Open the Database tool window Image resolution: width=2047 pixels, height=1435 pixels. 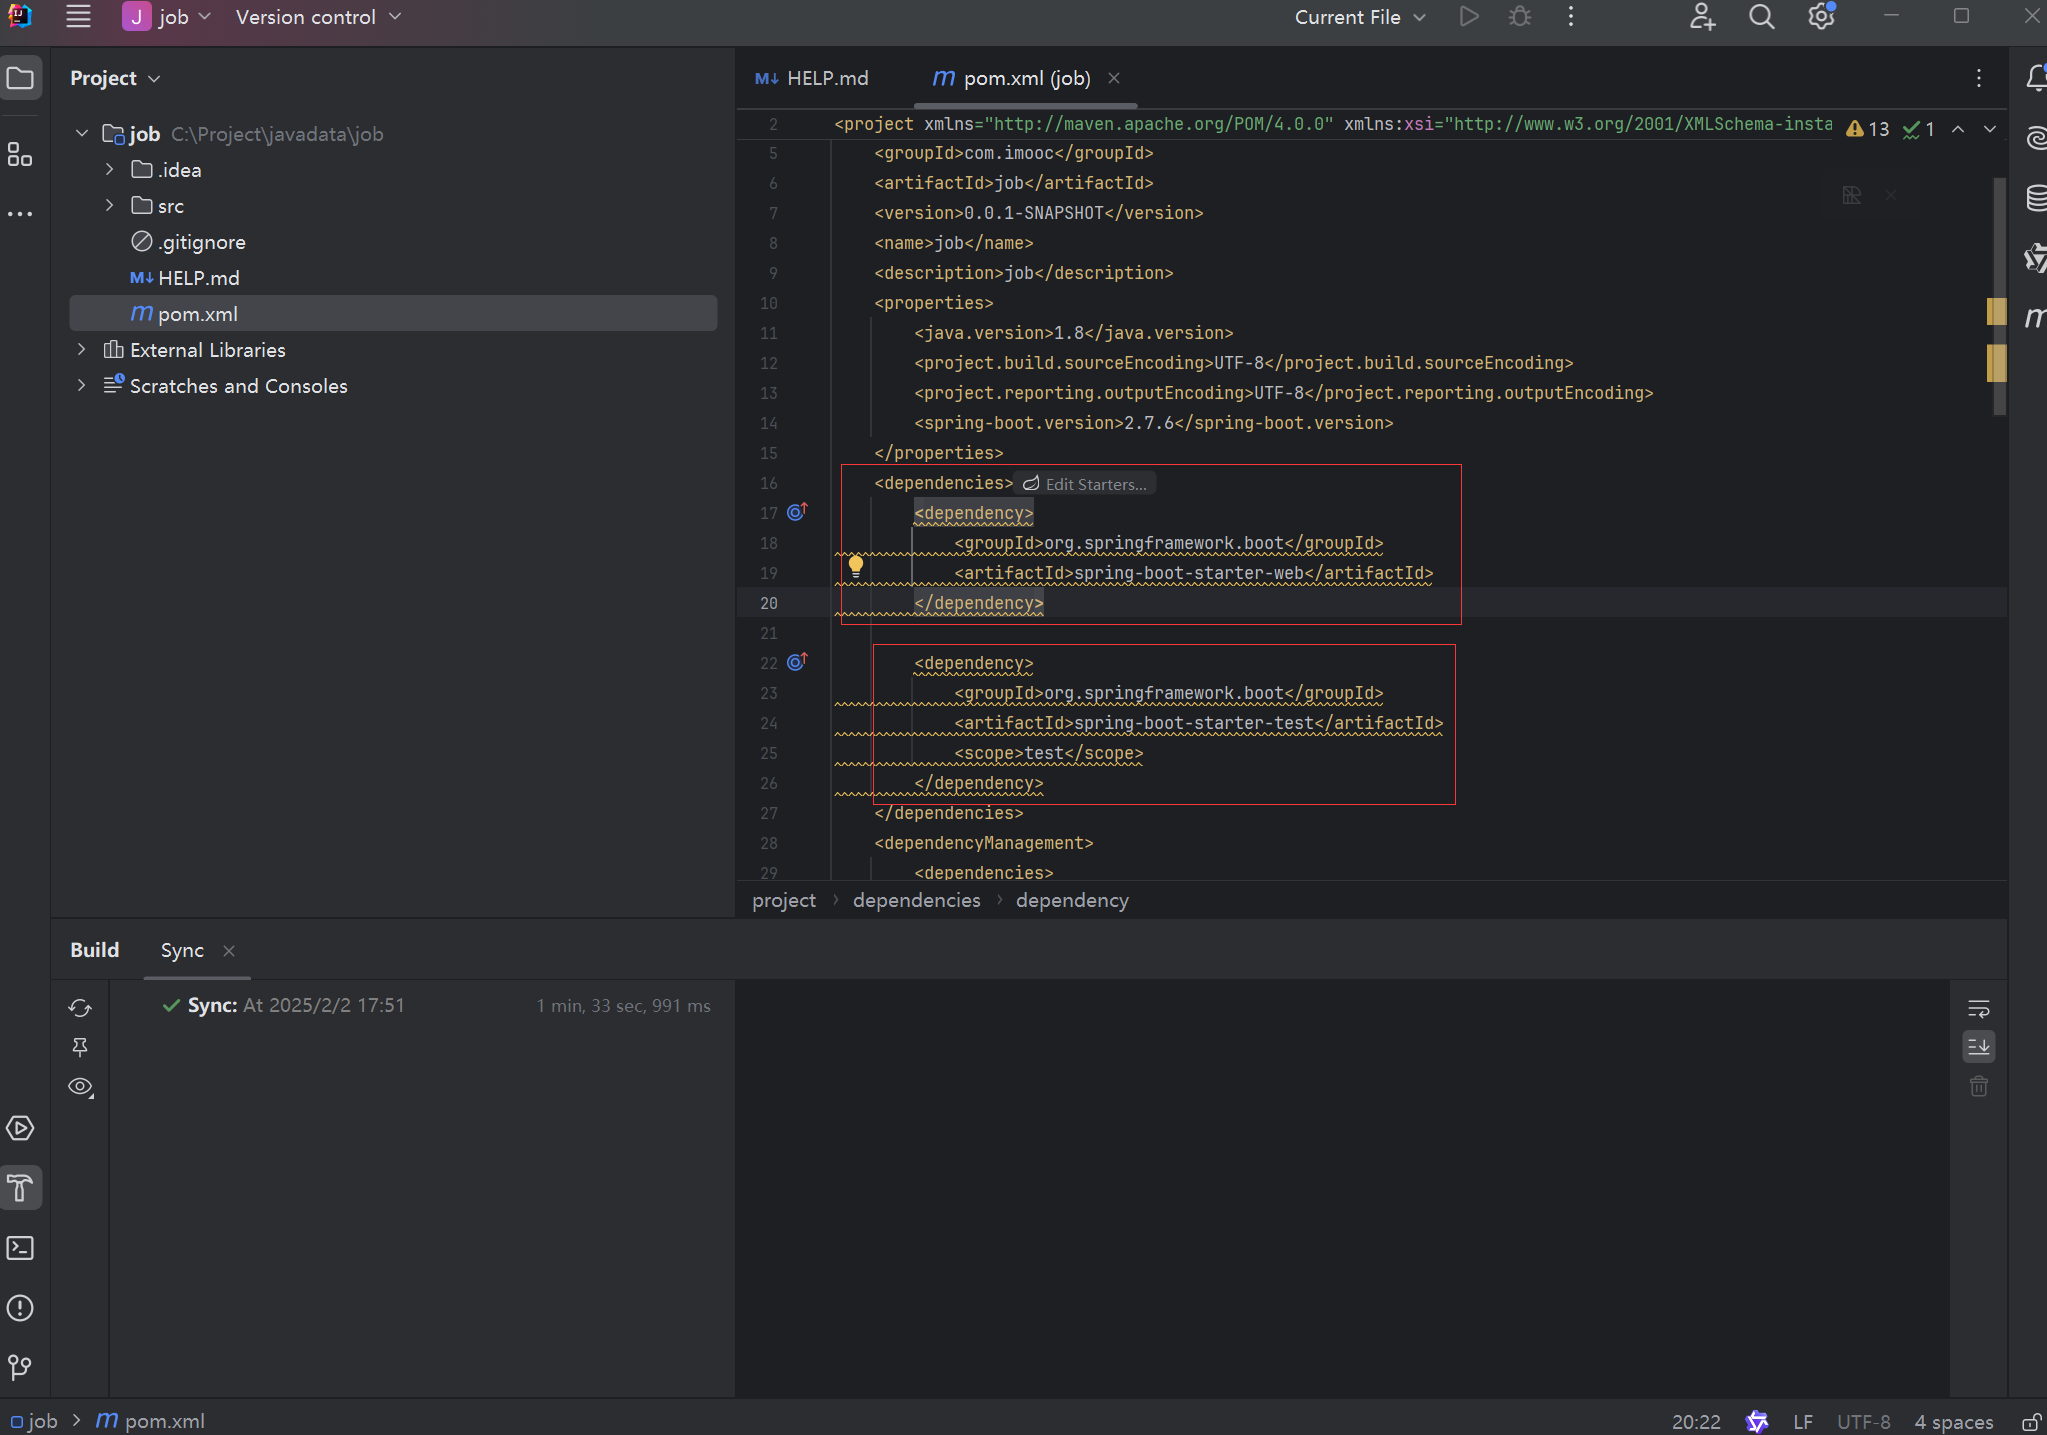(x=2035, y=198)
